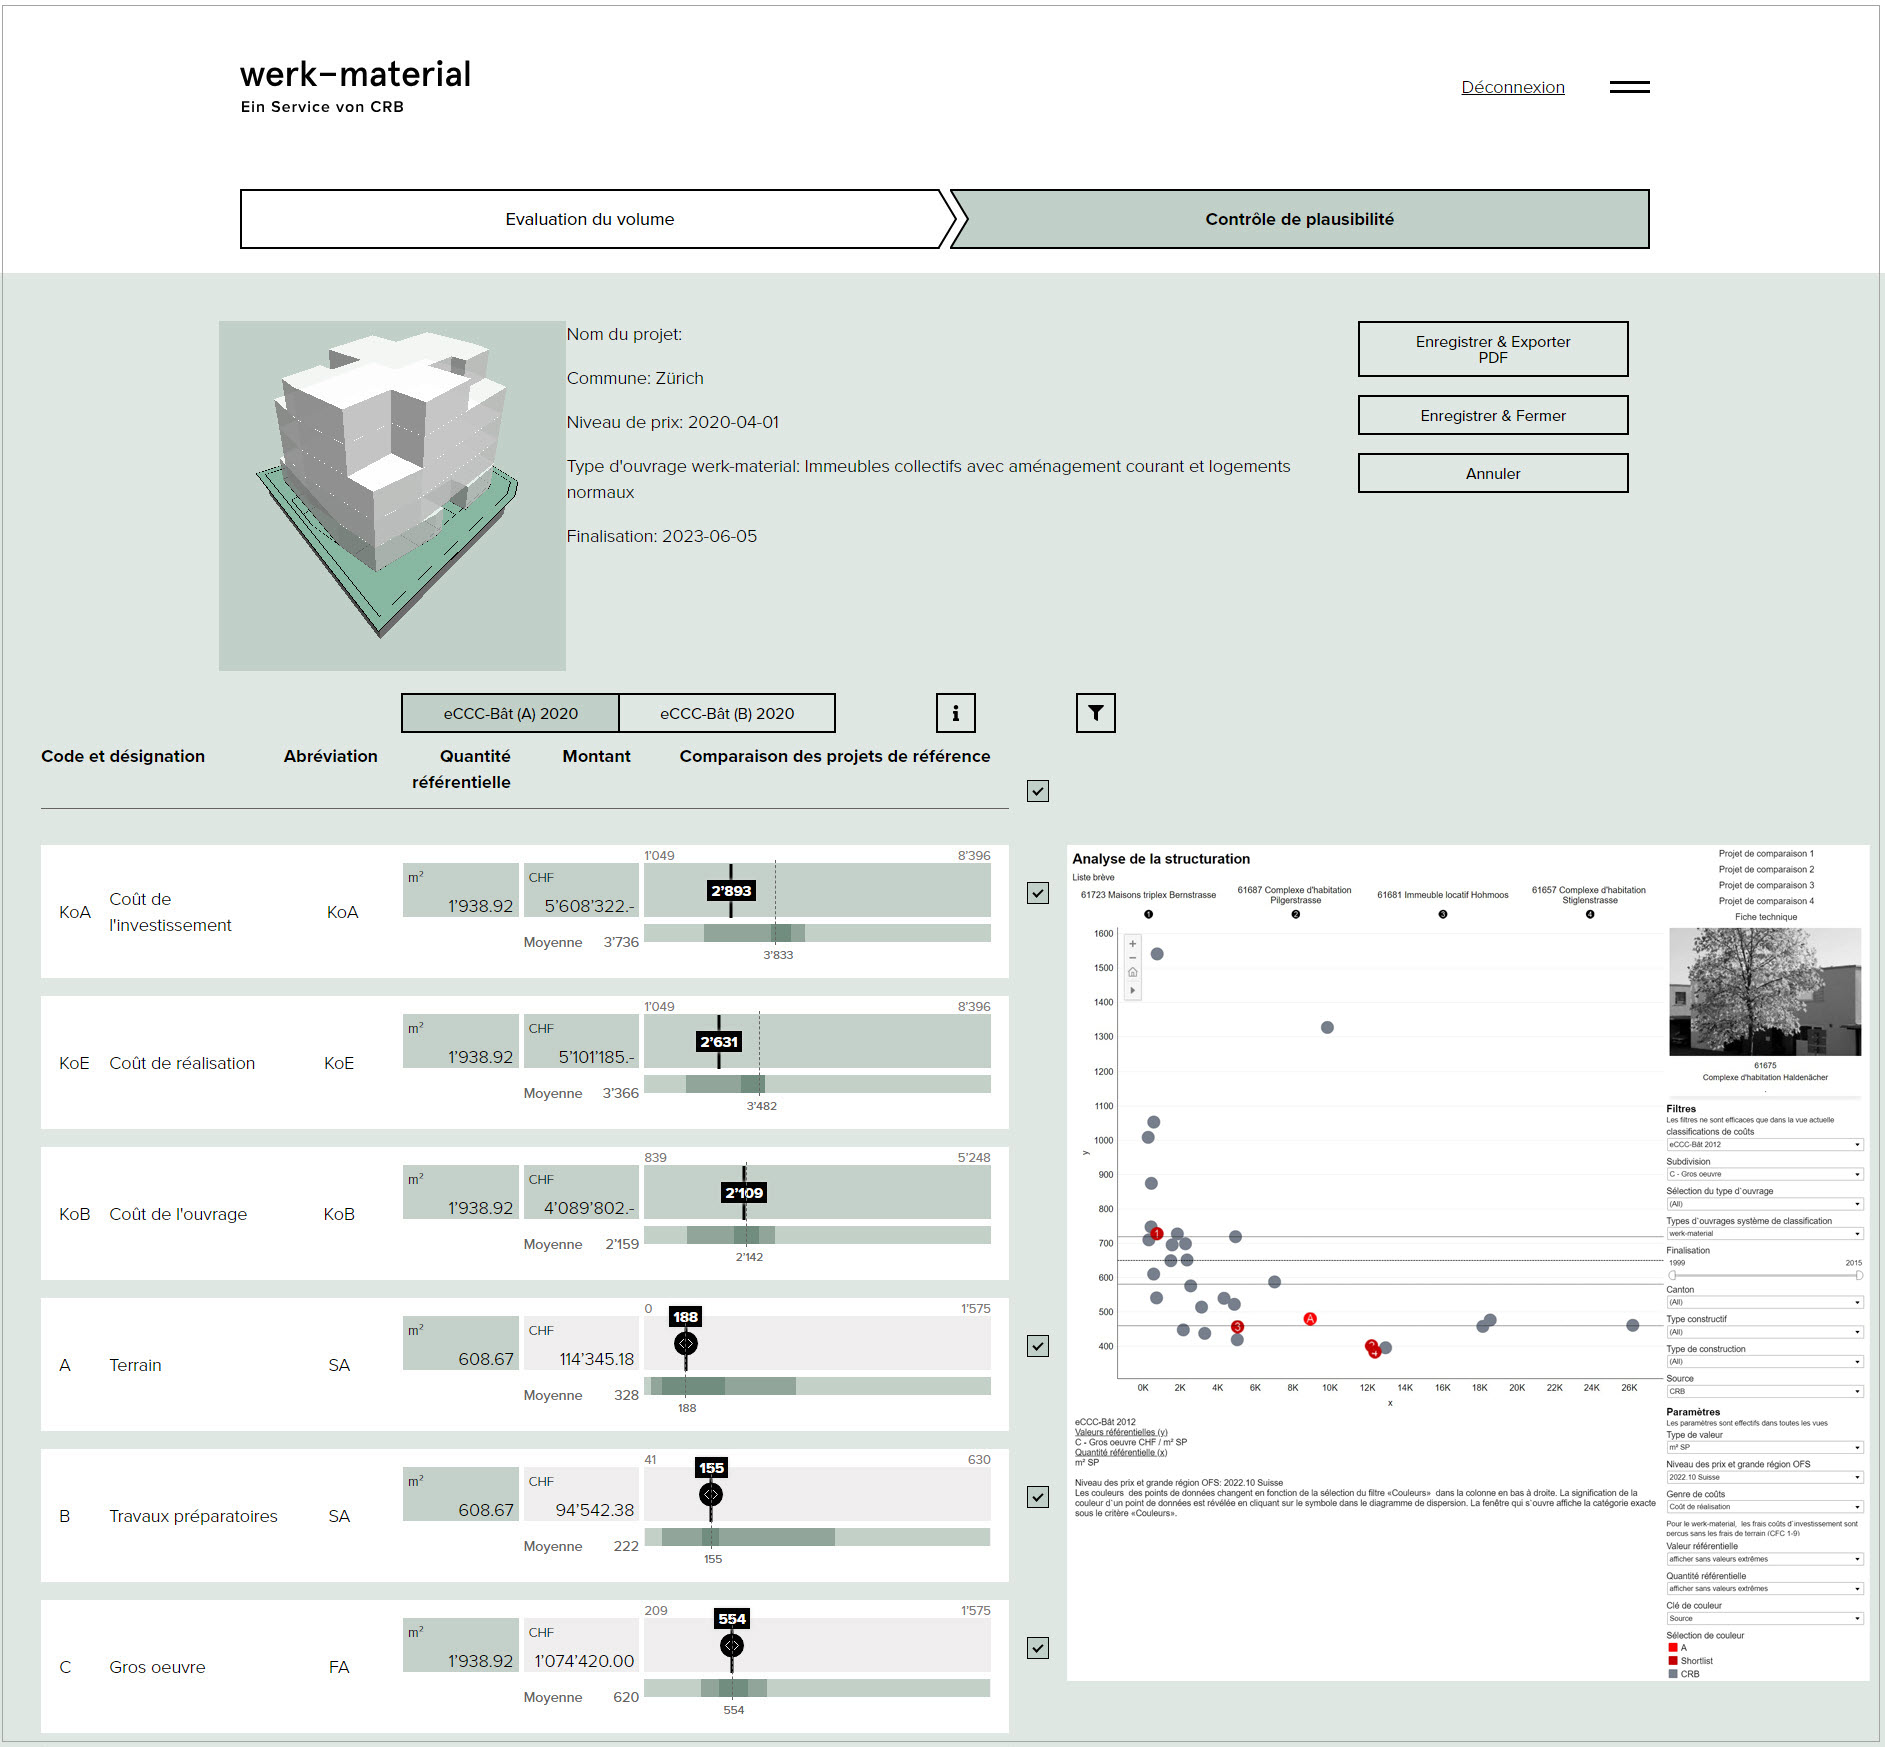1885x1747 pixels.
Task: Uncheck the Terrain row checkbox
Action: tap(1038, 1346)
